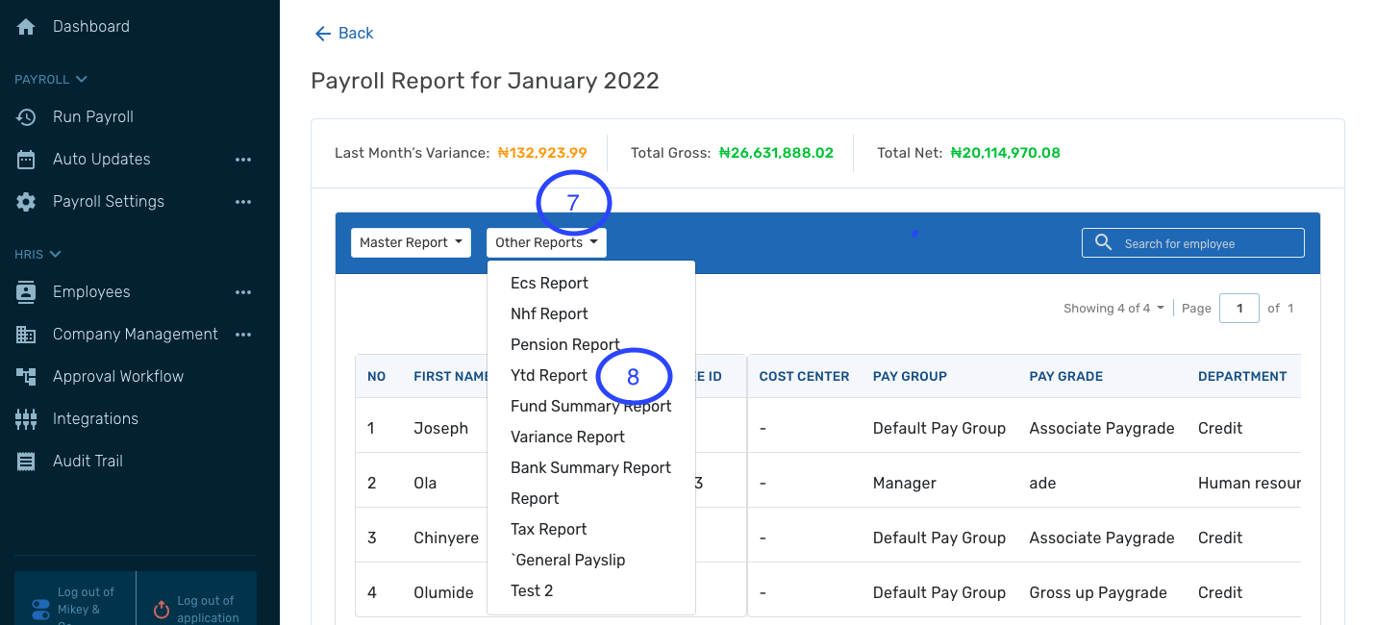
Task: Open the ellipsis menu next to Employees
Action: pos(243,291)
